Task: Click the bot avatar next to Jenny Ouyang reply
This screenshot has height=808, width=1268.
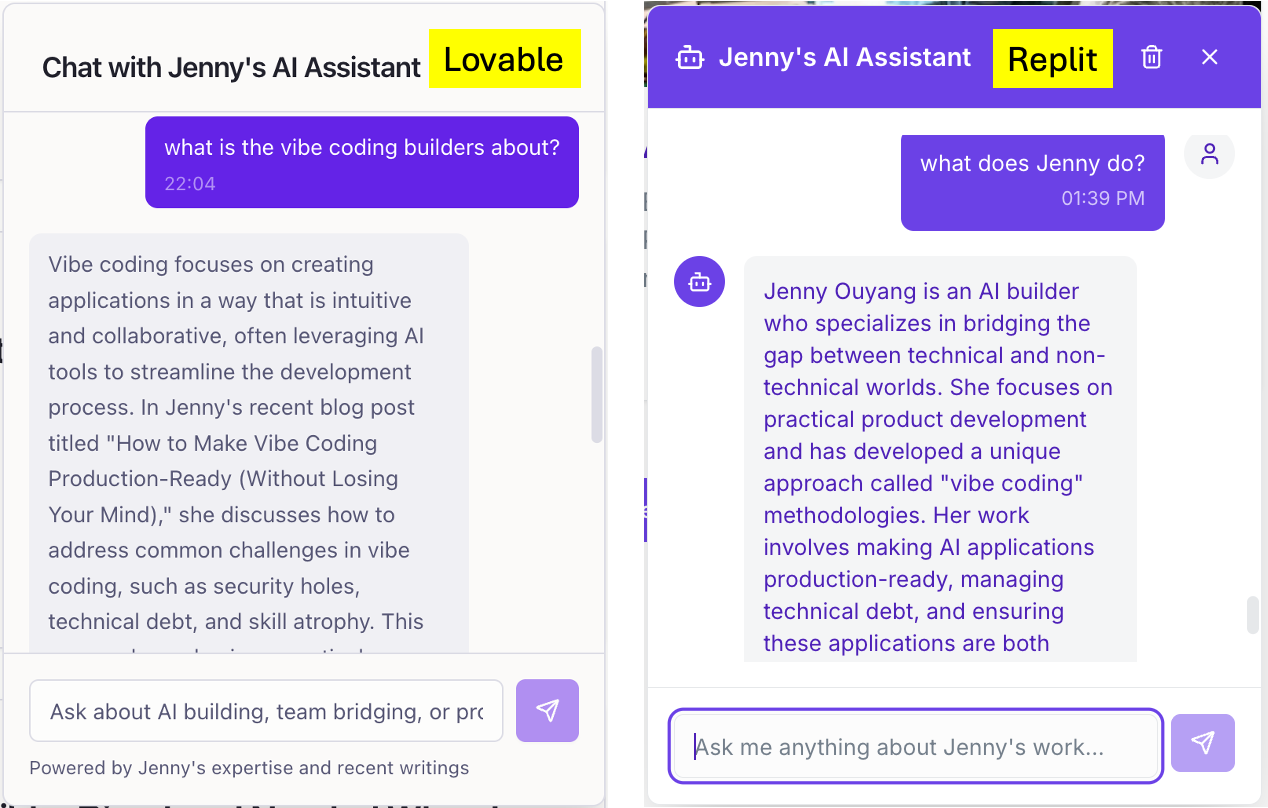Action: click(700, 282)
